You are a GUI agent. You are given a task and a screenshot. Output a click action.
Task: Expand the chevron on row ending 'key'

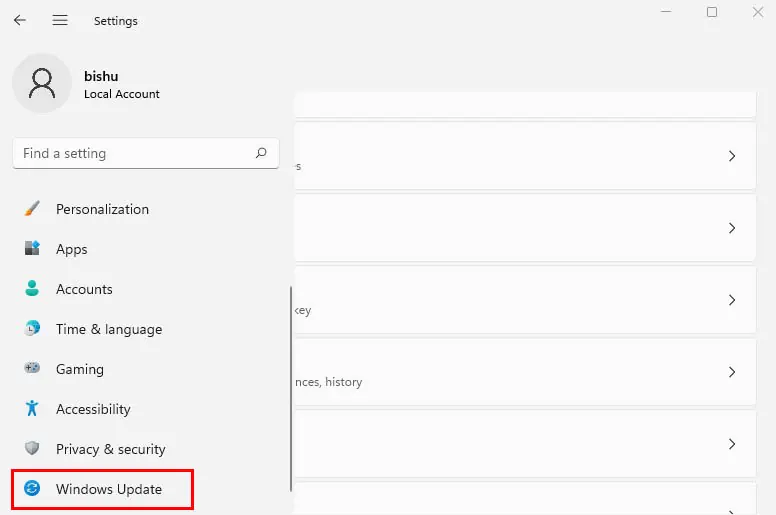(x=732, y=300)
